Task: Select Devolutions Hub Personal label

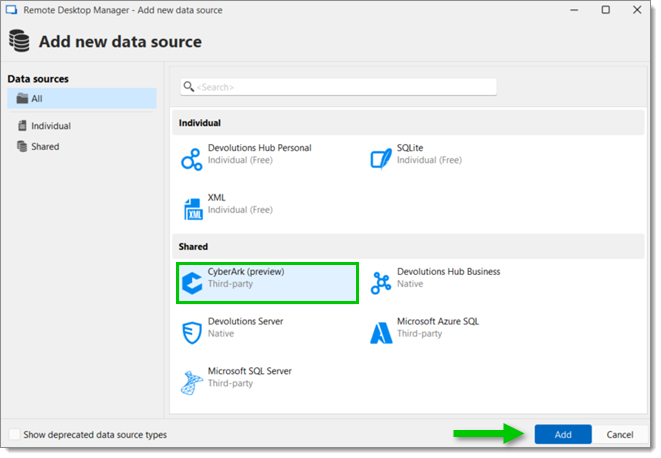Action: click(259, 148)
